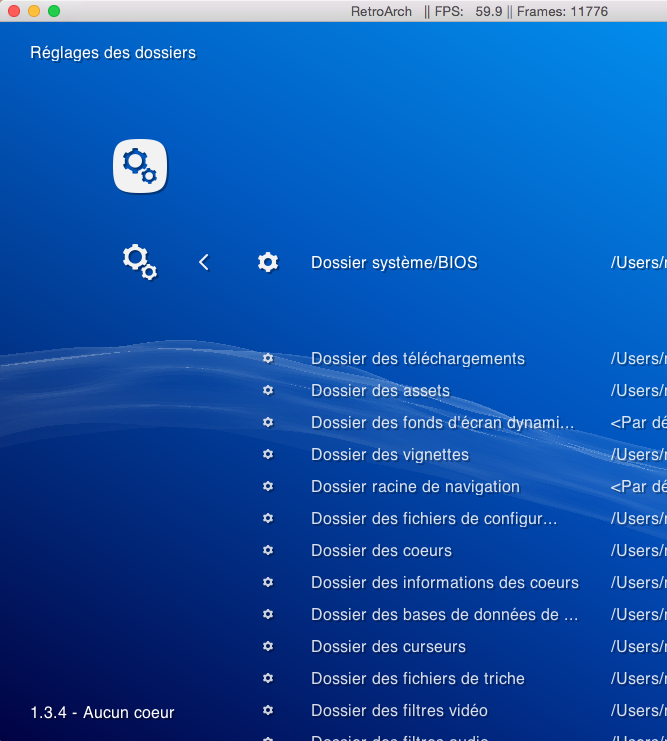Viewport: 667px width, 741px height.
Task: Select Dossier des coeurs entry
Action: coord(381,551)
